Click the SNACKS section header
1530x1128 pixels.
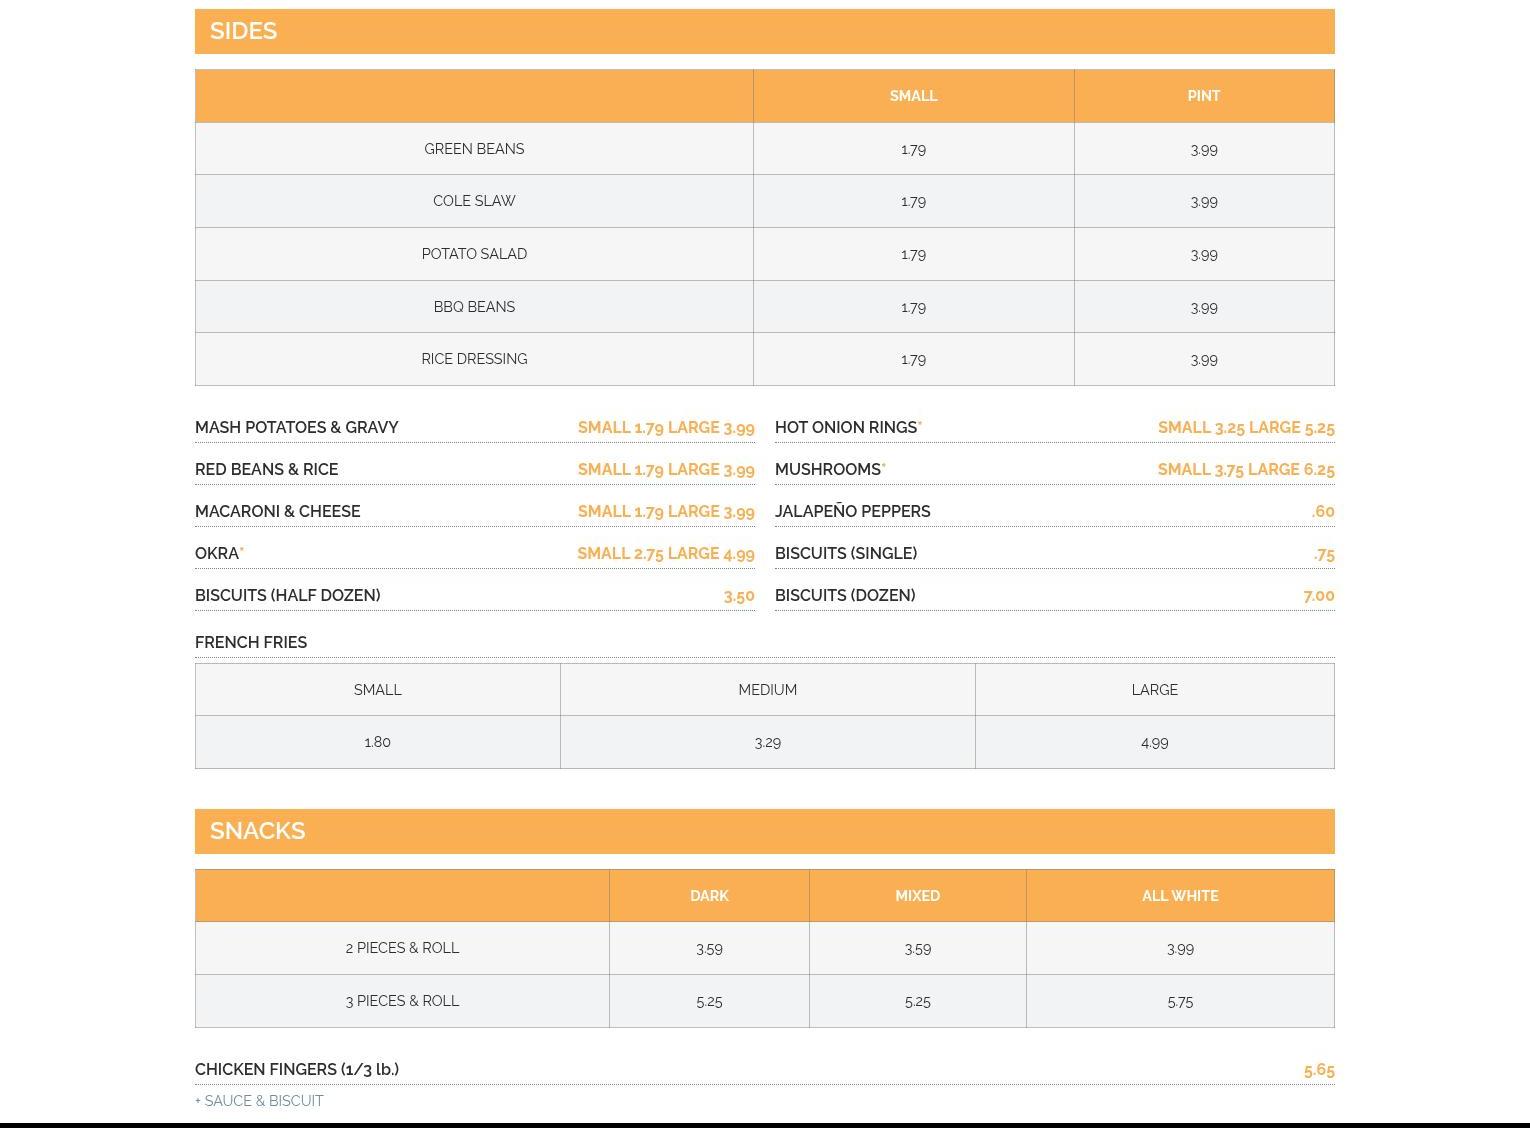(x=257, y=831)
